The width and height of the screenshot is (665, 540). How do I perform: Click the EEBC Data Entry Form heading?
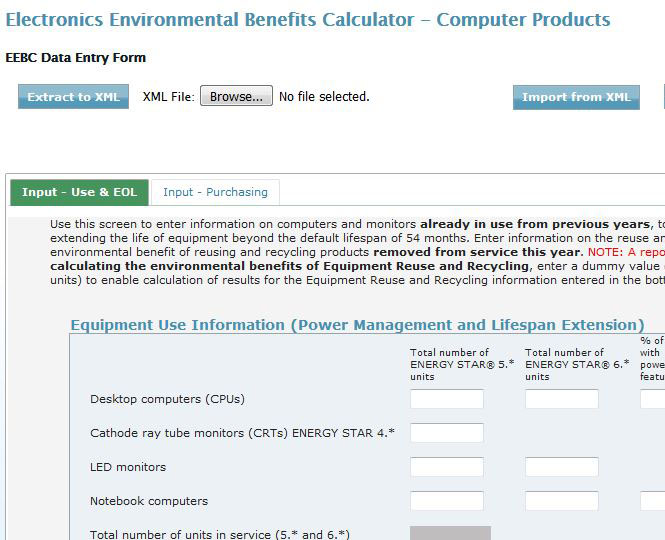pos(75,58)
